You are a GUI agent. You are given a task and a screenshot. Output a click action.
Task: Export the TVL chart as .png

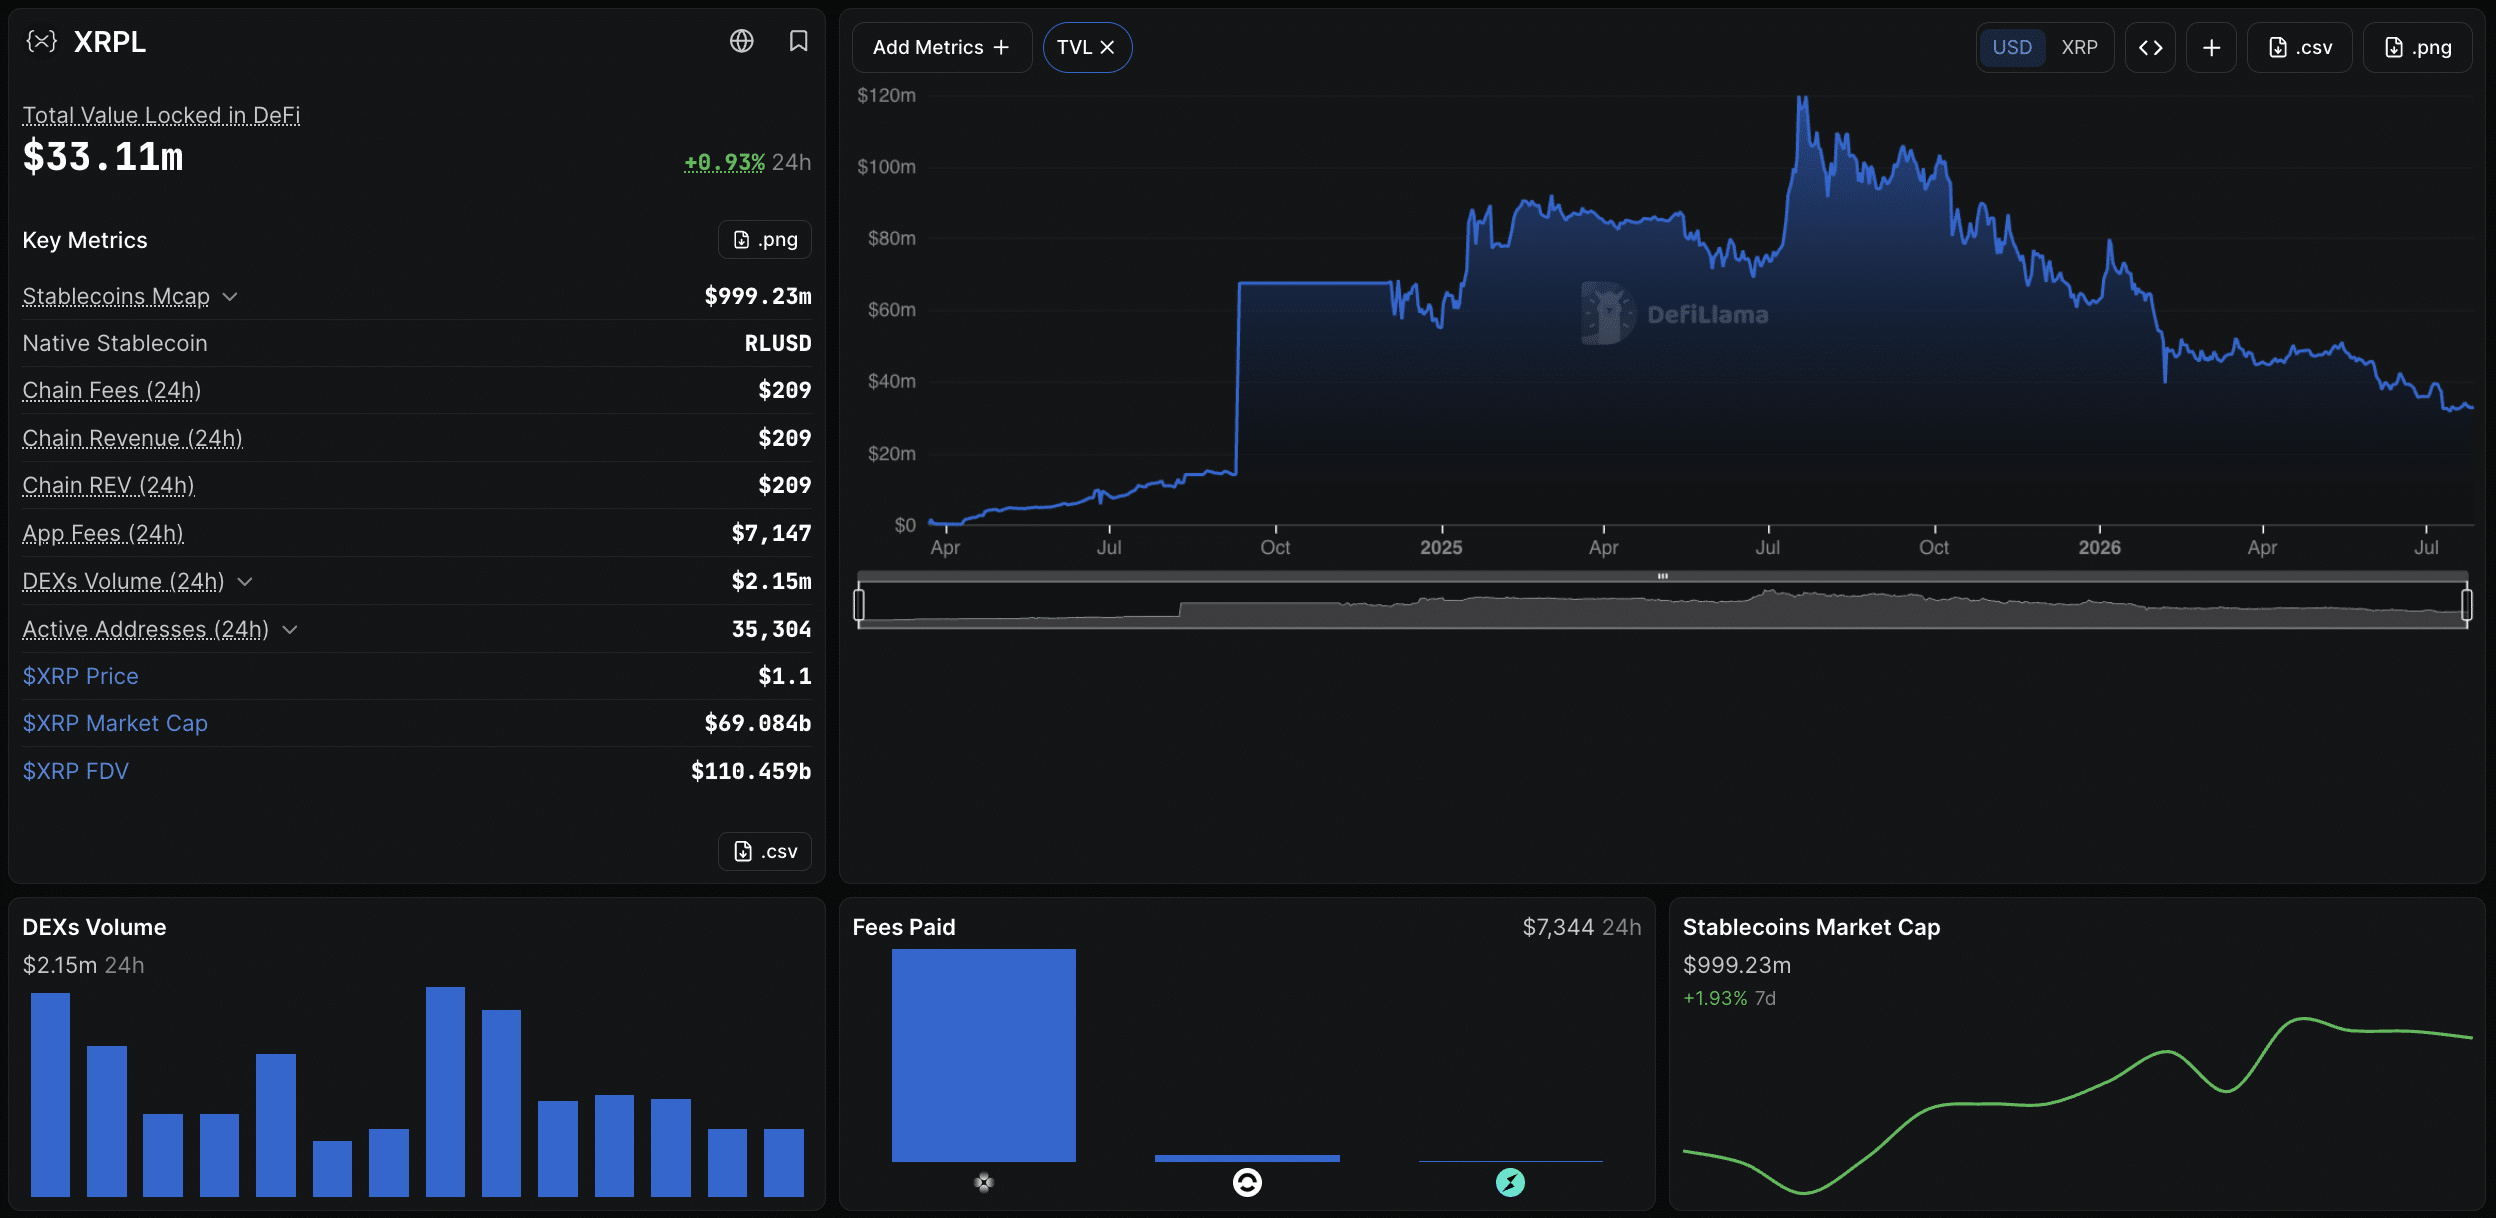(2417, 47)
